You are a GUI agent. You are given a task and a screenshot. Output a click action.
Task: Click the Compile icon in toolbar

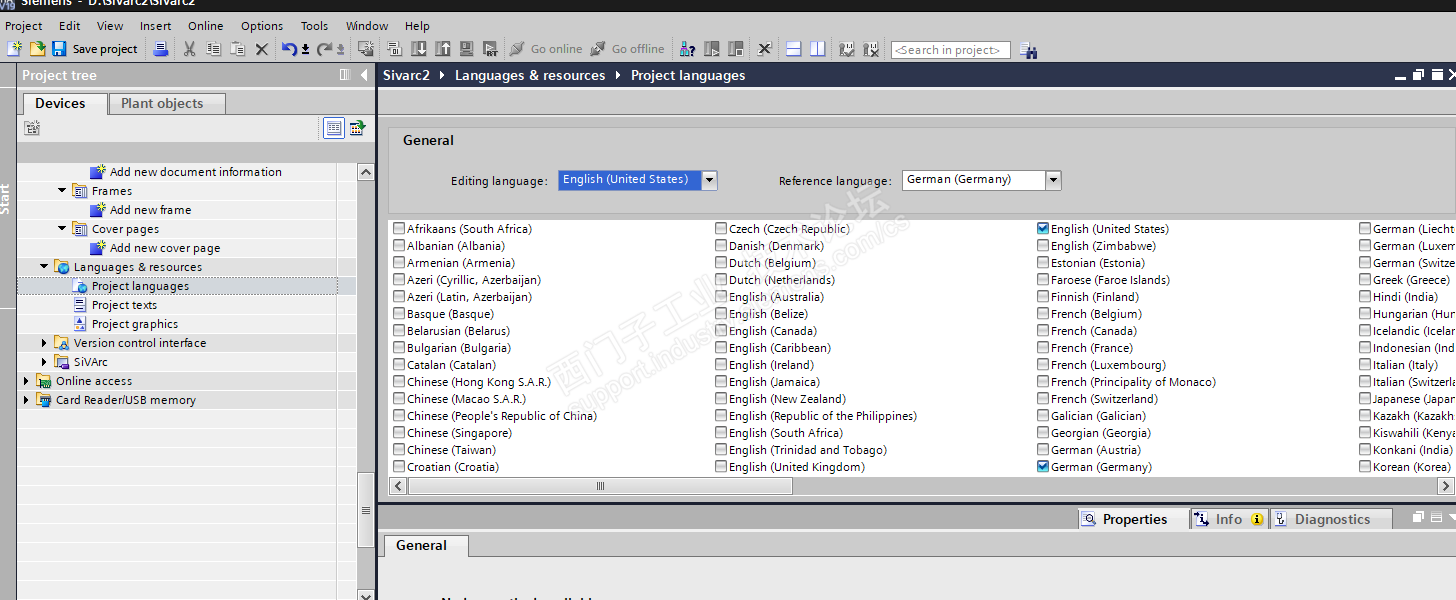394,49
